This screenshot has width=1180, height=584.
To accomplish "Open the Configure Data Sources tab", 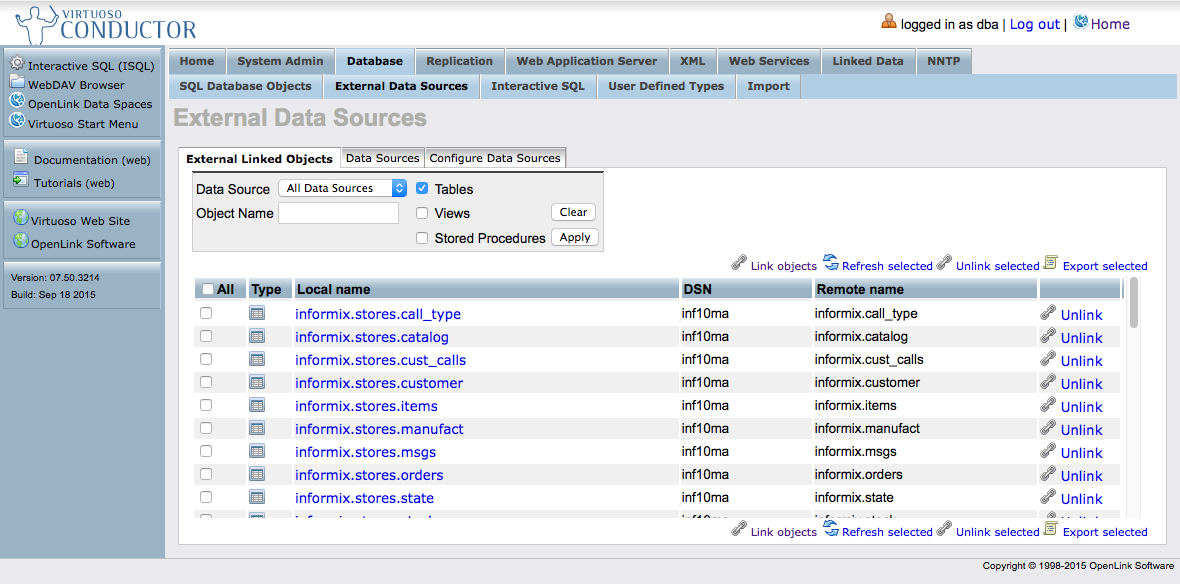I will pos(495,158).
